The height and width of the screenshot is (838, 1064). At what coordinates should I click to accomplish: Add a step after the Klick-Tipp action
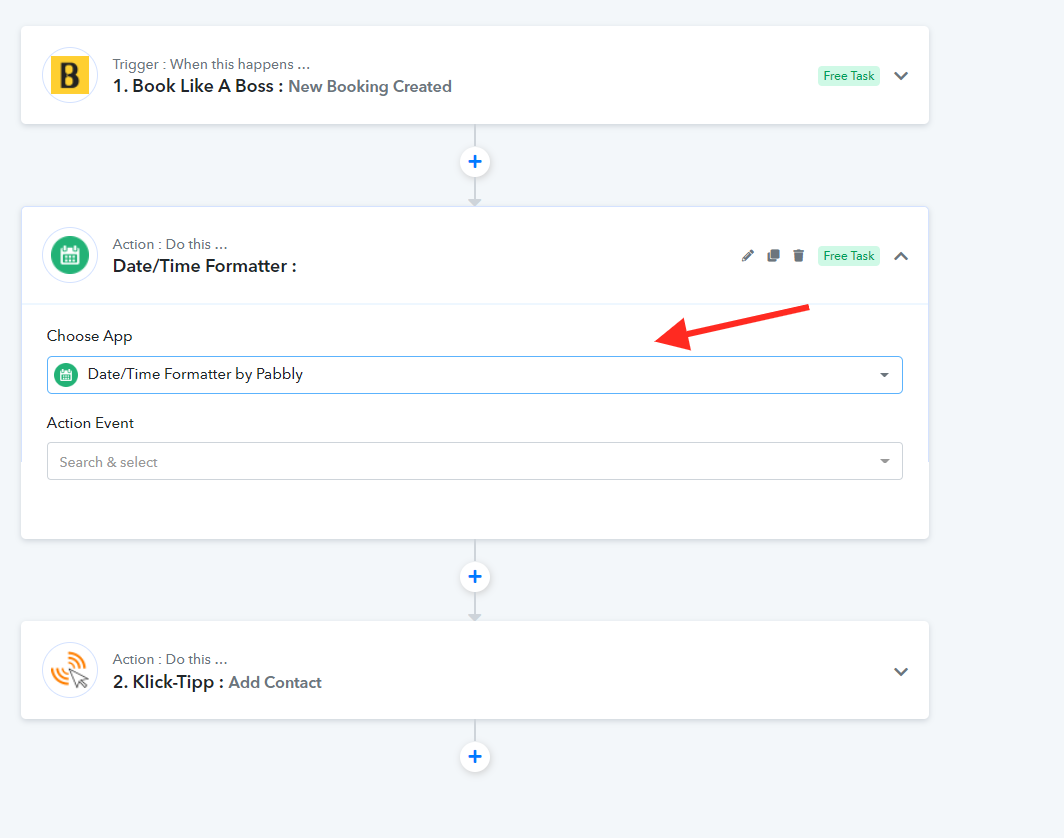[x=475, y=757]
